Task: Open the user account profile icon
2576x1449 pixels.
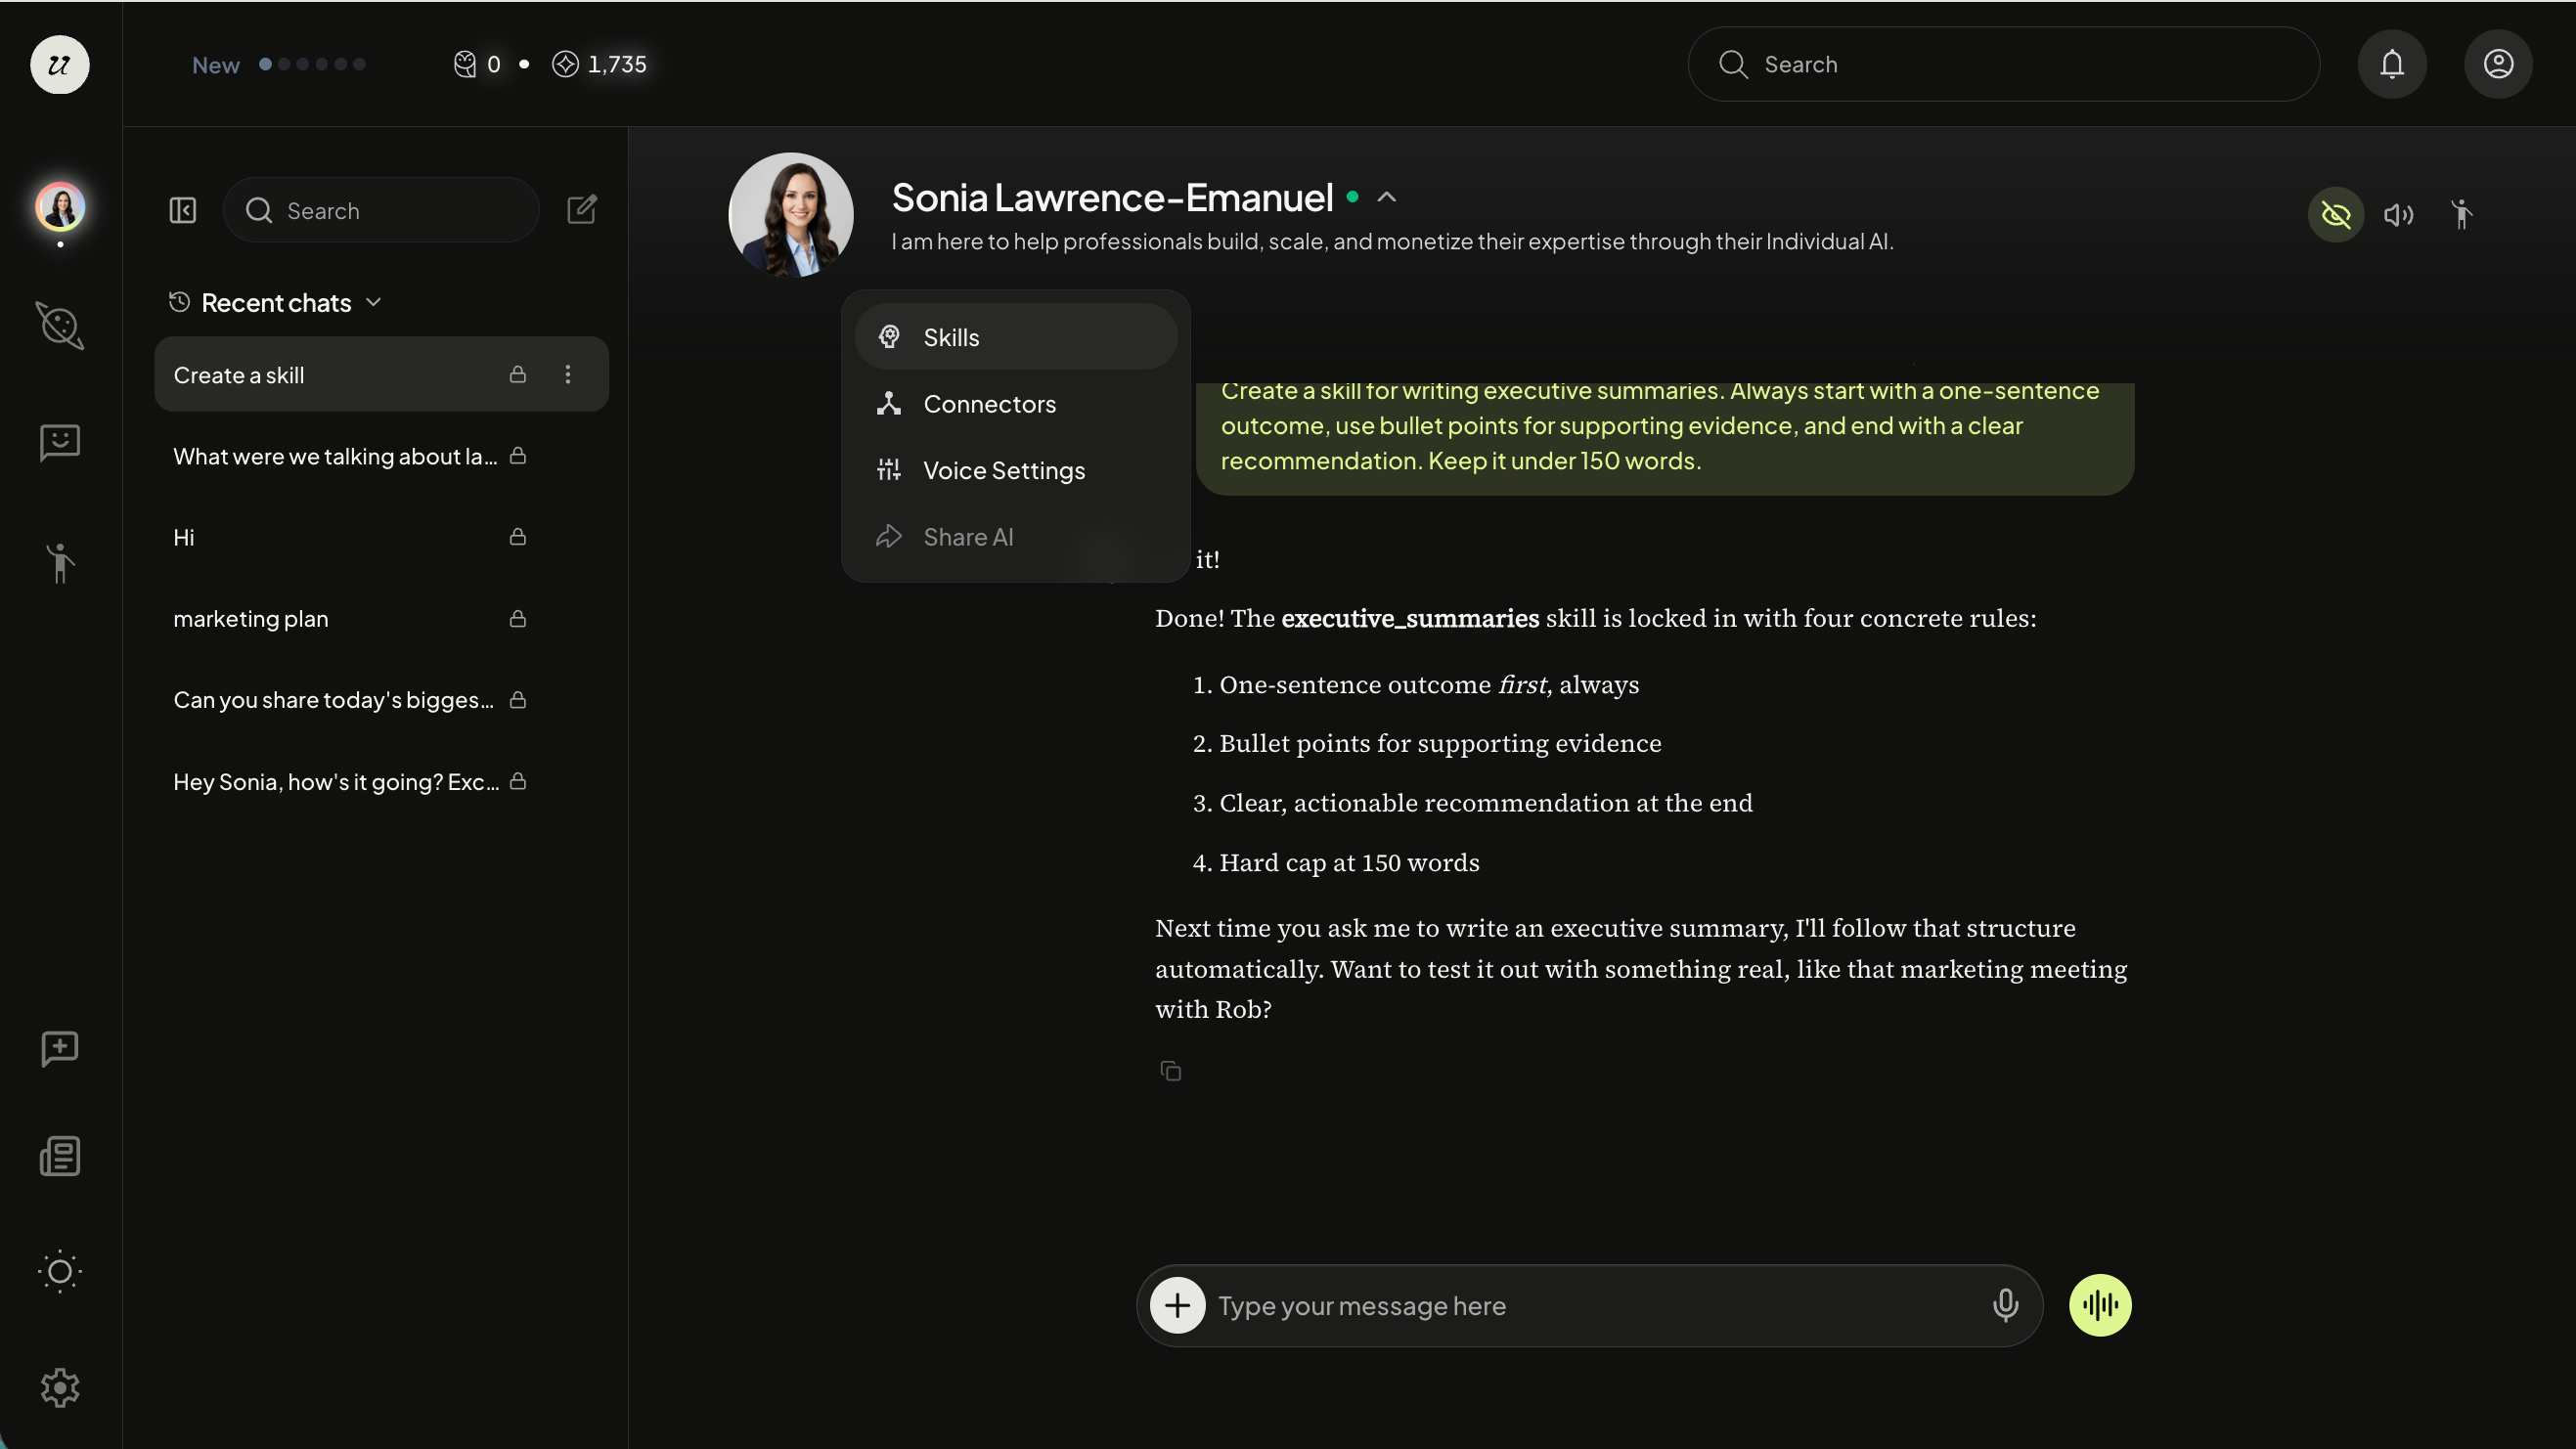Action: click(2498, 64)
